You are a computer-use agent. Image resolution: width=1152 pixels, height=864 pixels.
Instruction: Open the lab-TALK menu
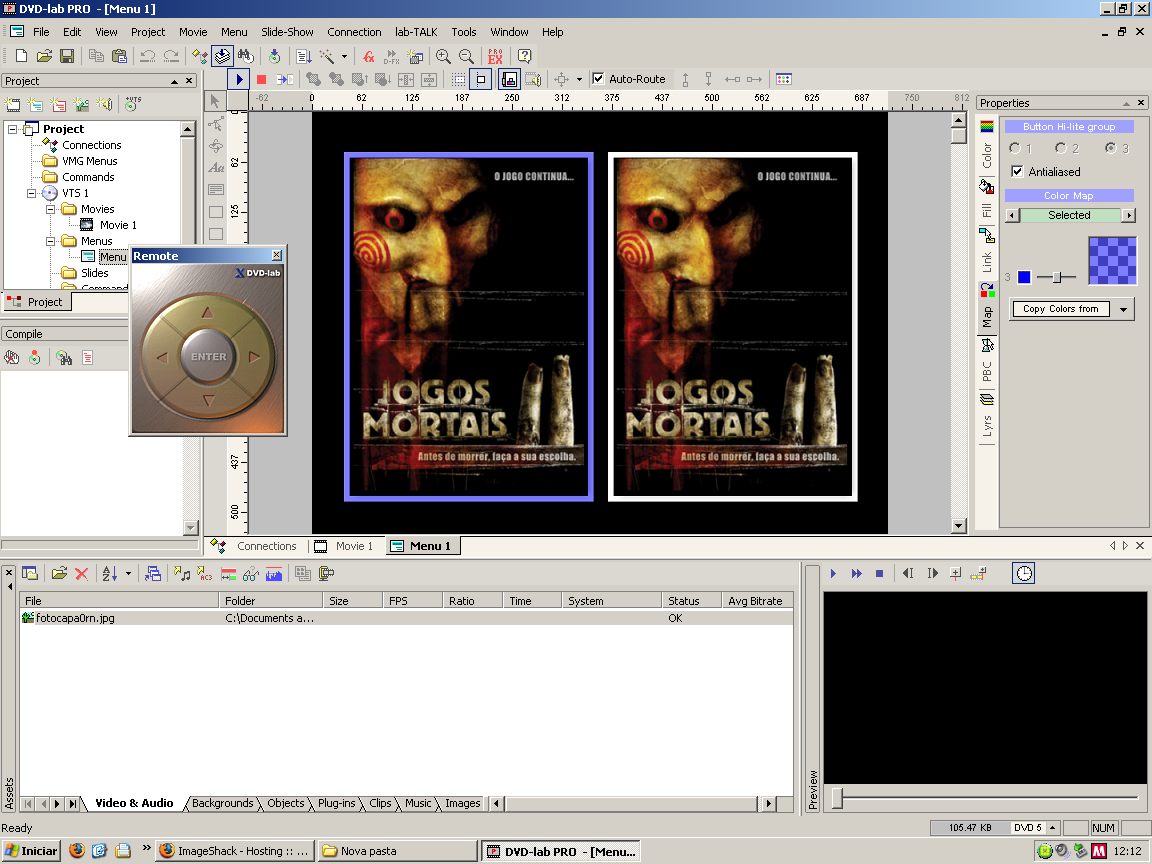coord(416,32)
